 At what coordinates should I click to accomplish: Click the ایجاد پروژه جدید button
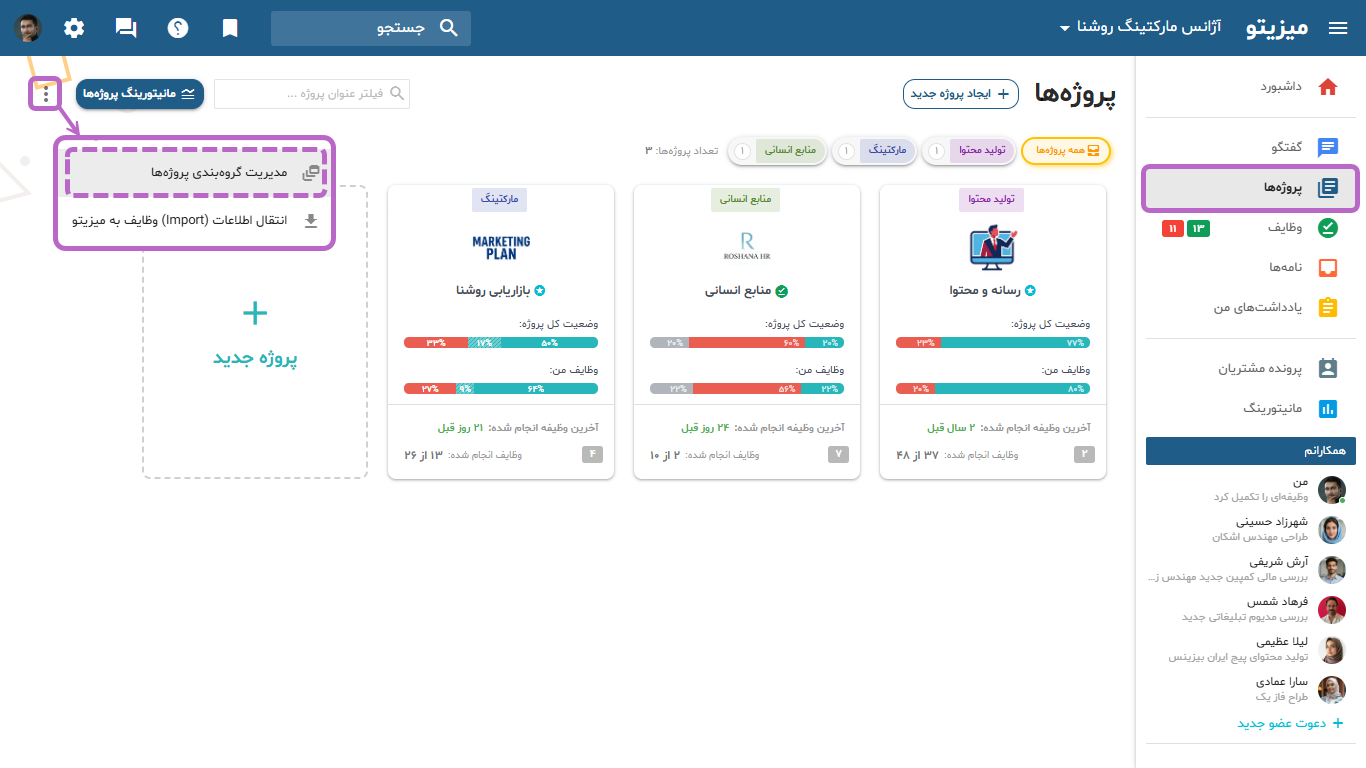pyautogui.click(x=961, y=94)
